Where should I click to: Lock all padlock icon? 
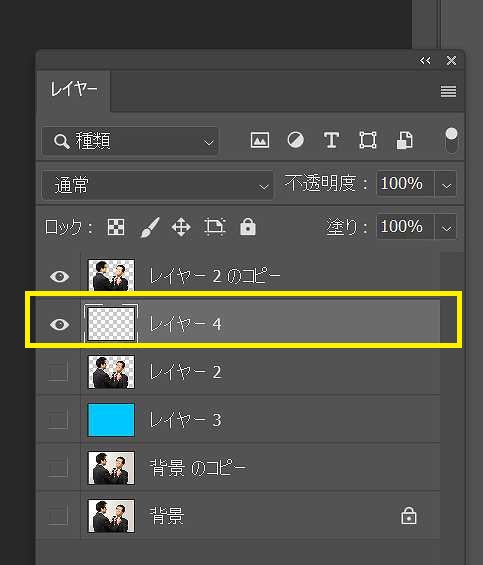pyautogui.click(x=248, y=227)
